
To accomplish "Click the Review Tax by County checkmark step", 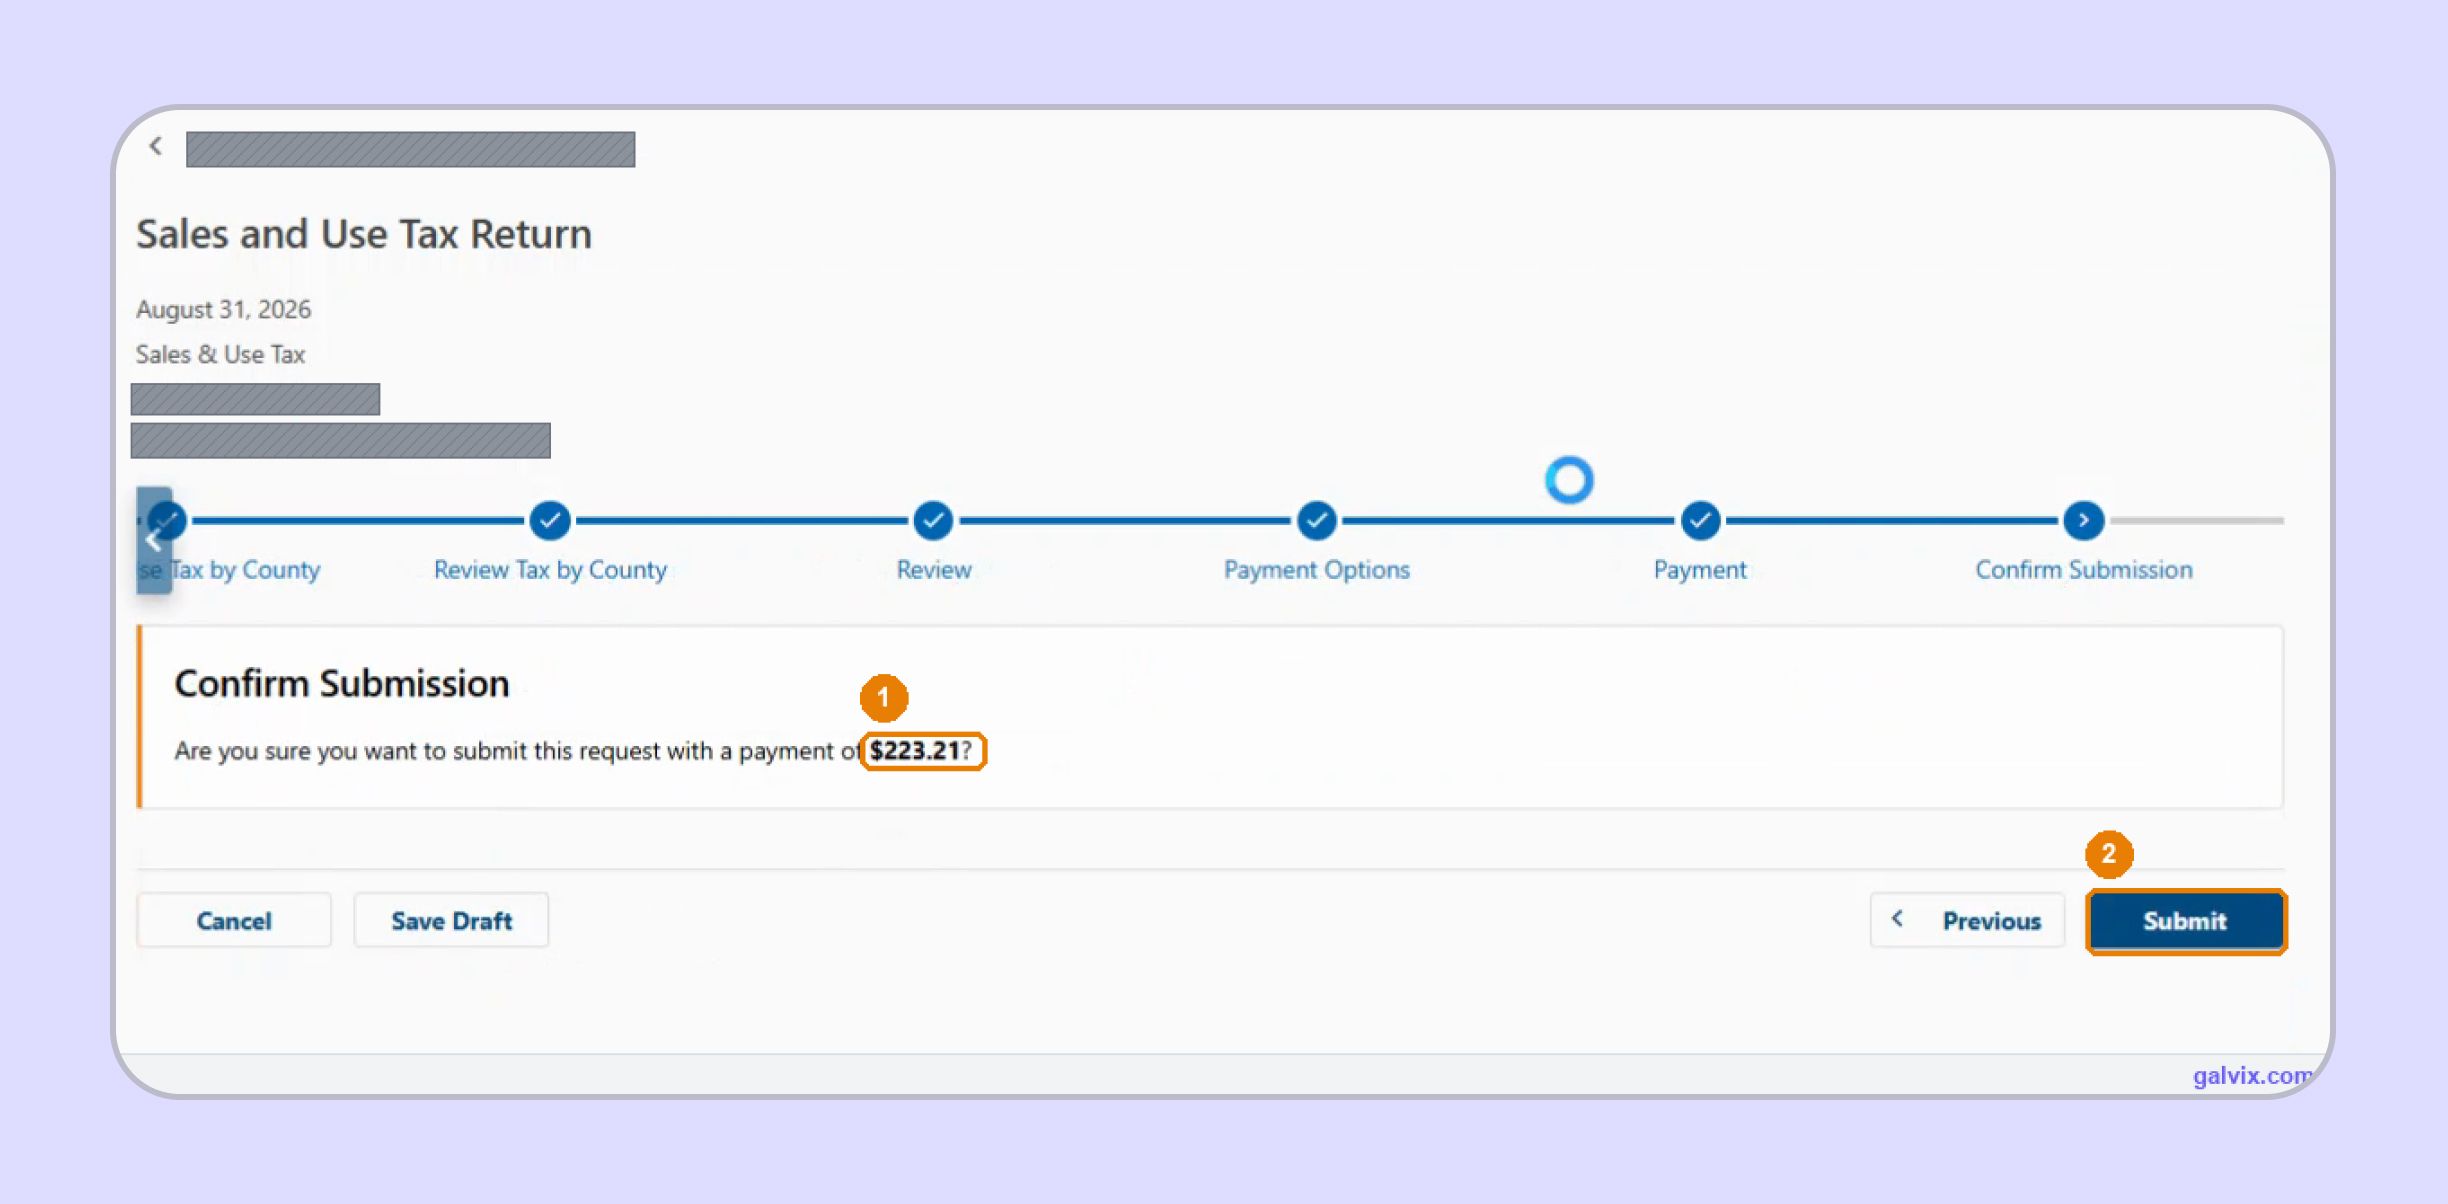I will tap(550, 520).
